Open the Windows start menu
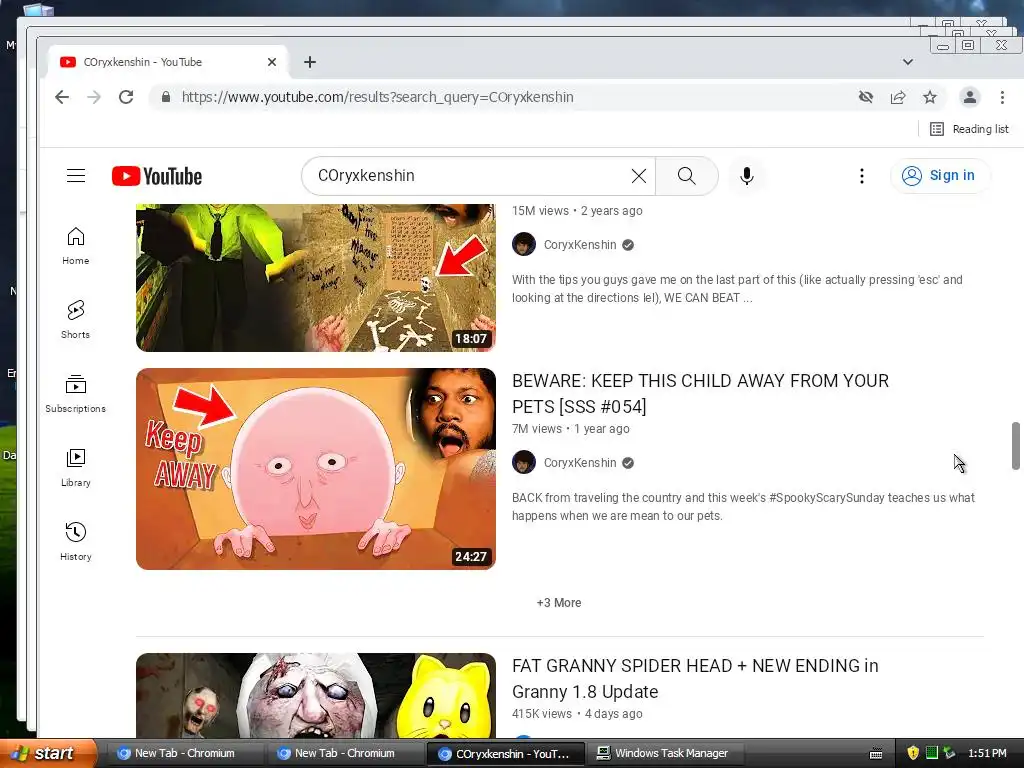Screen dimensions: 1024x768 [48, 753]
